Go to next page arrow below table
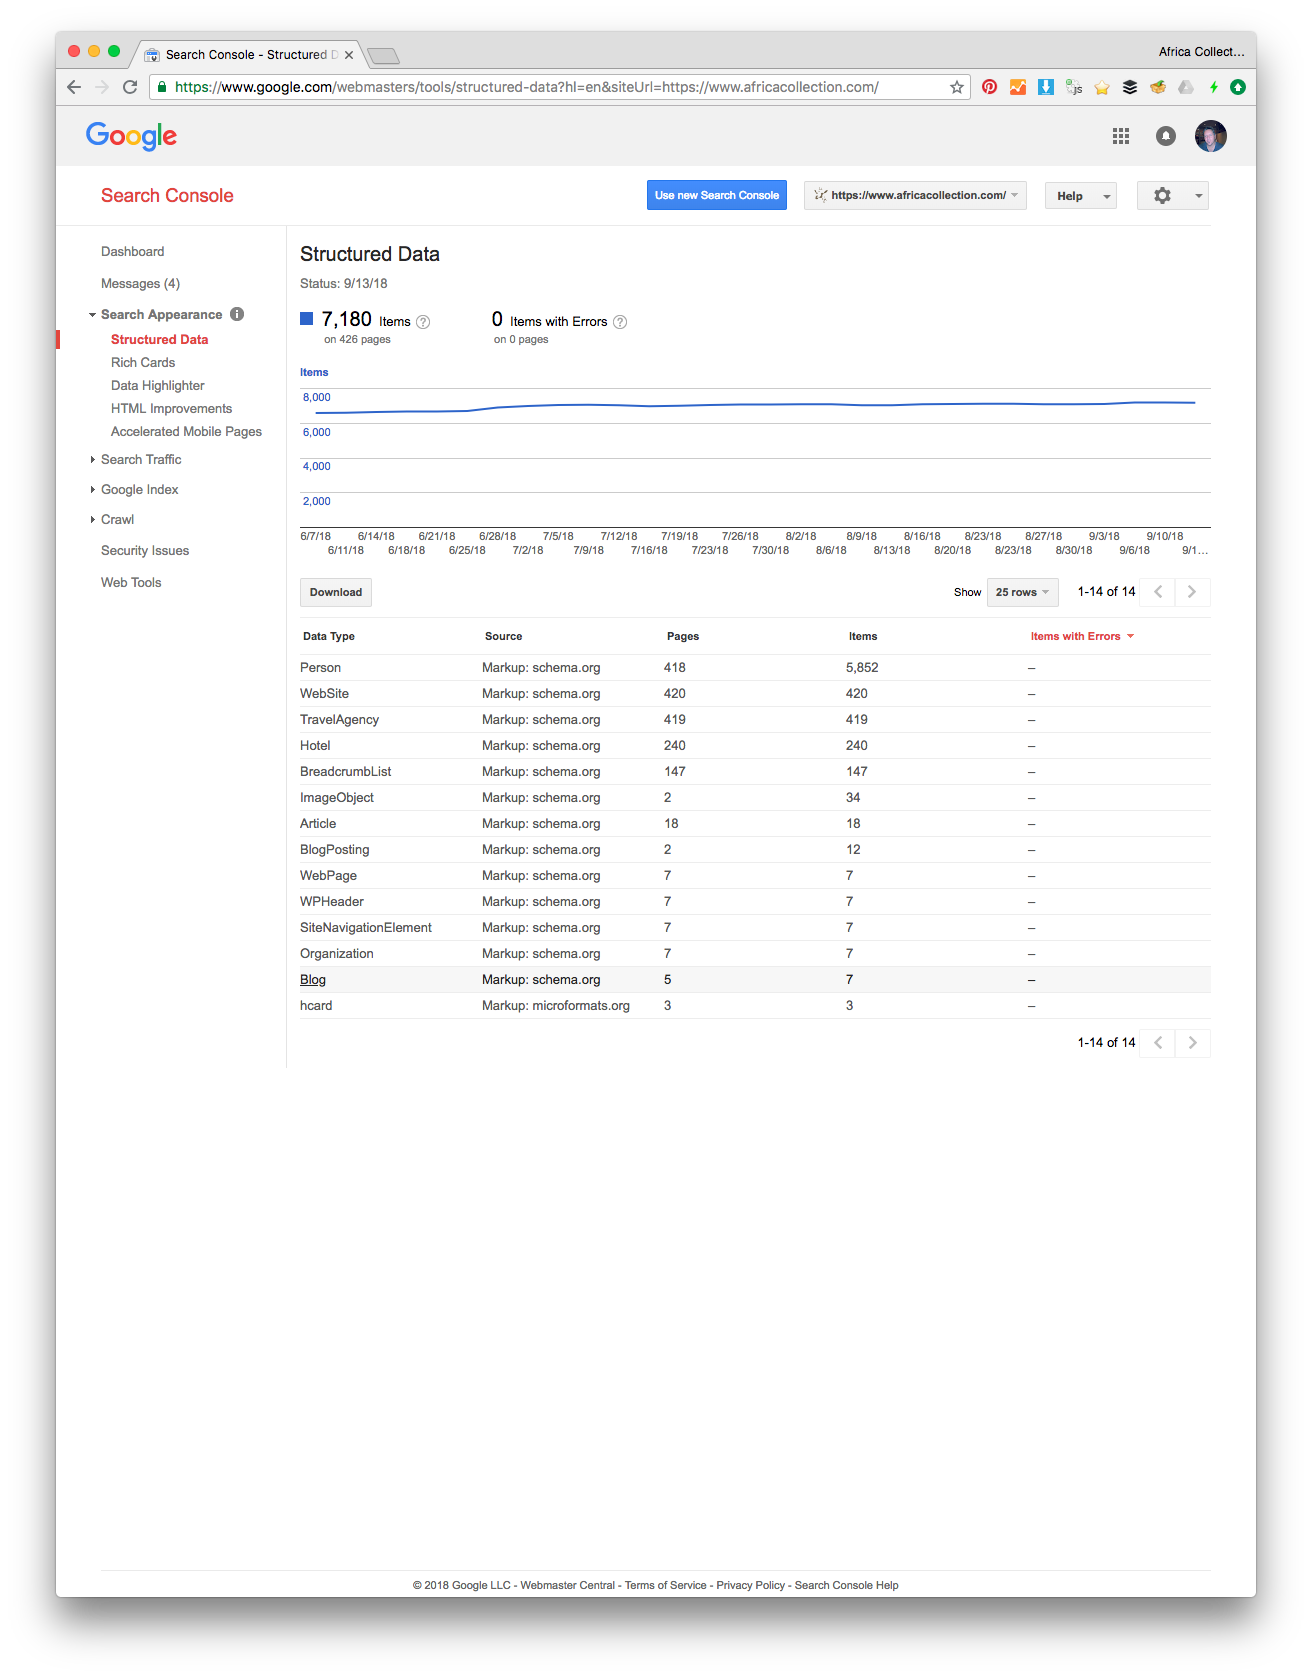The image size is (1312, 1677). click(1192, 1043)
